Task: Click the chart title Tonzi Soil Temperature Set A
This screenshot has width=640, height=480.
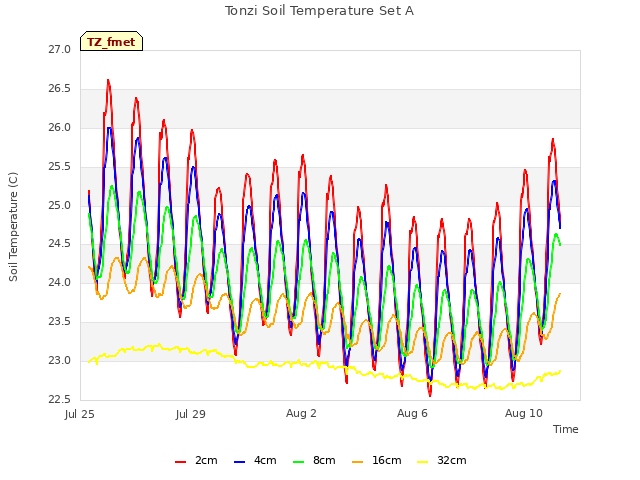Action: tap(319, 11)
